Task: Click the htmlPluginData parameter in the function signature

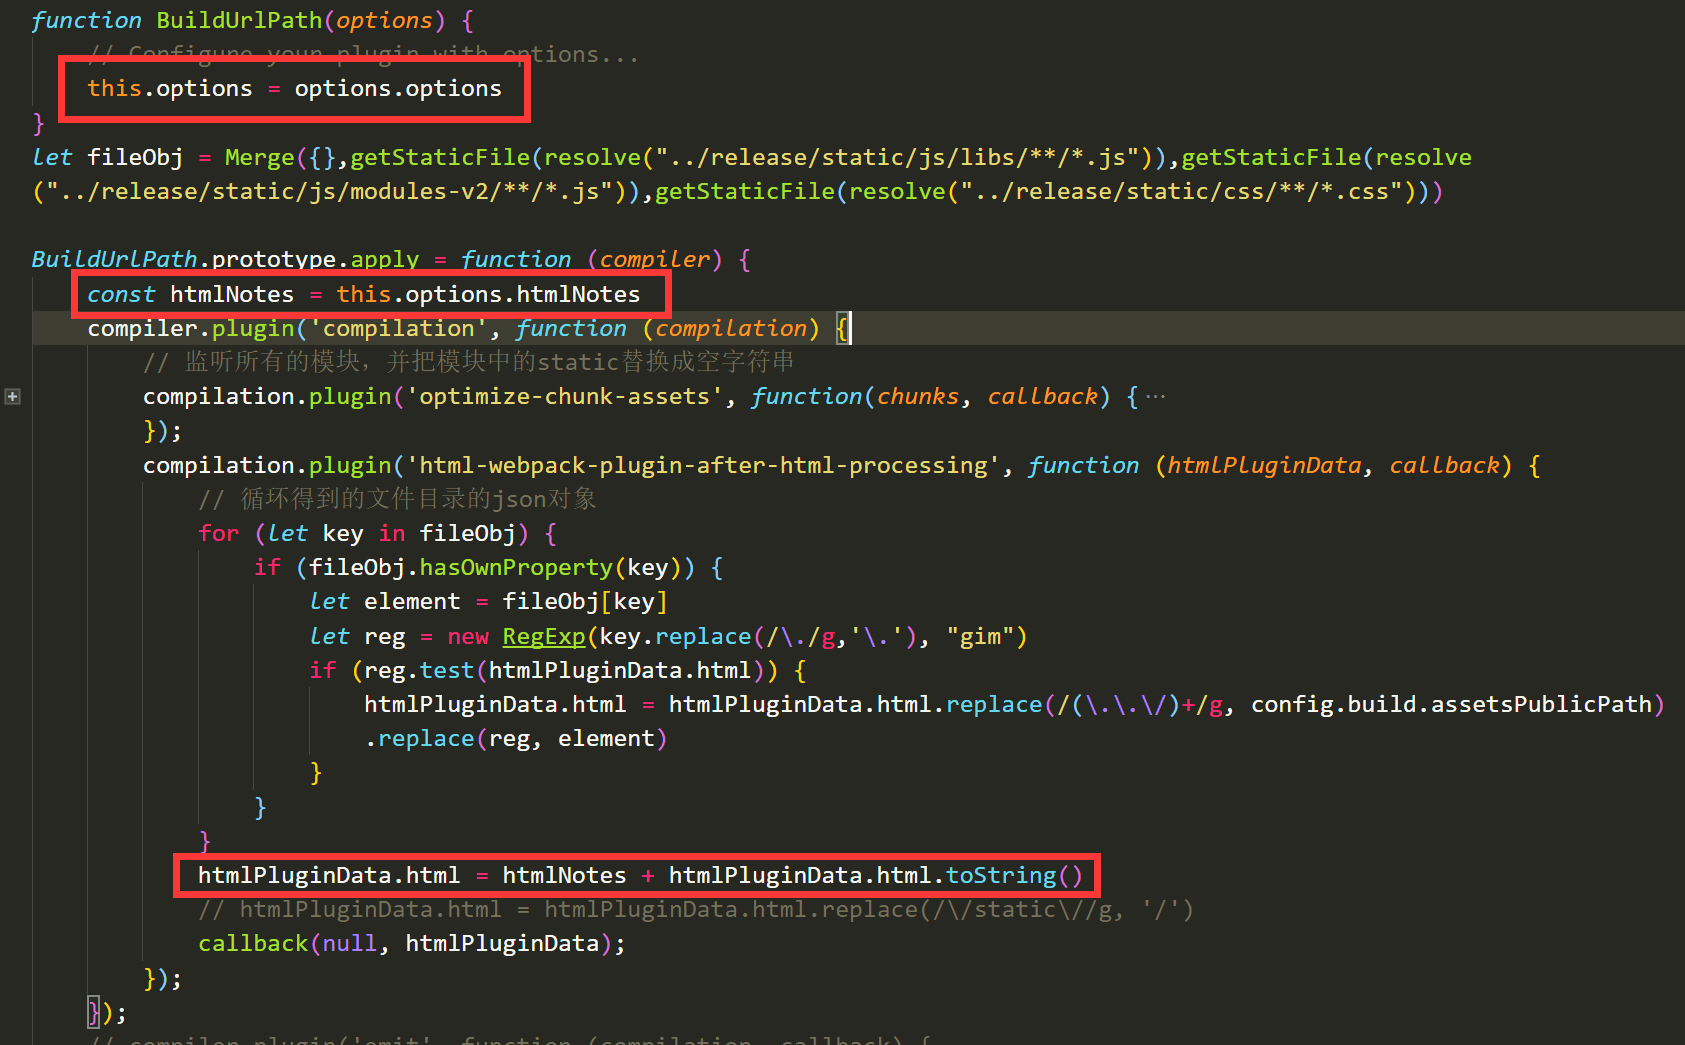Action: pyautogui.click(x=1264, y=465)
